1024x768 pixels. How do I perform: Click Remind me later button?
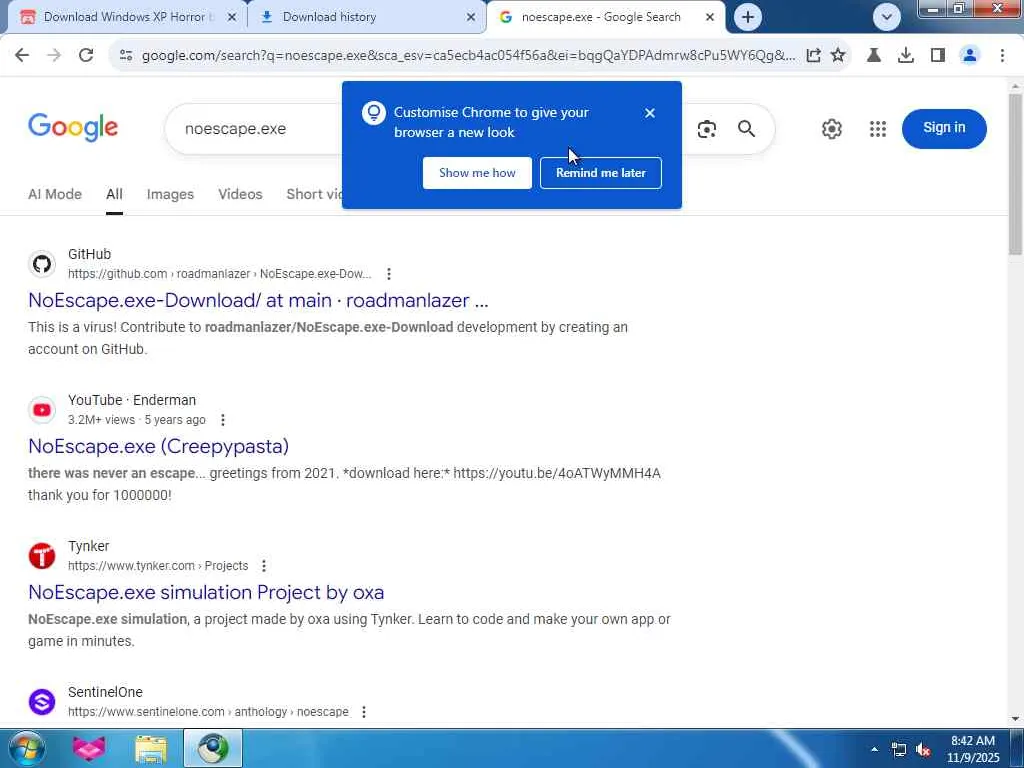[x=601, y=173]
